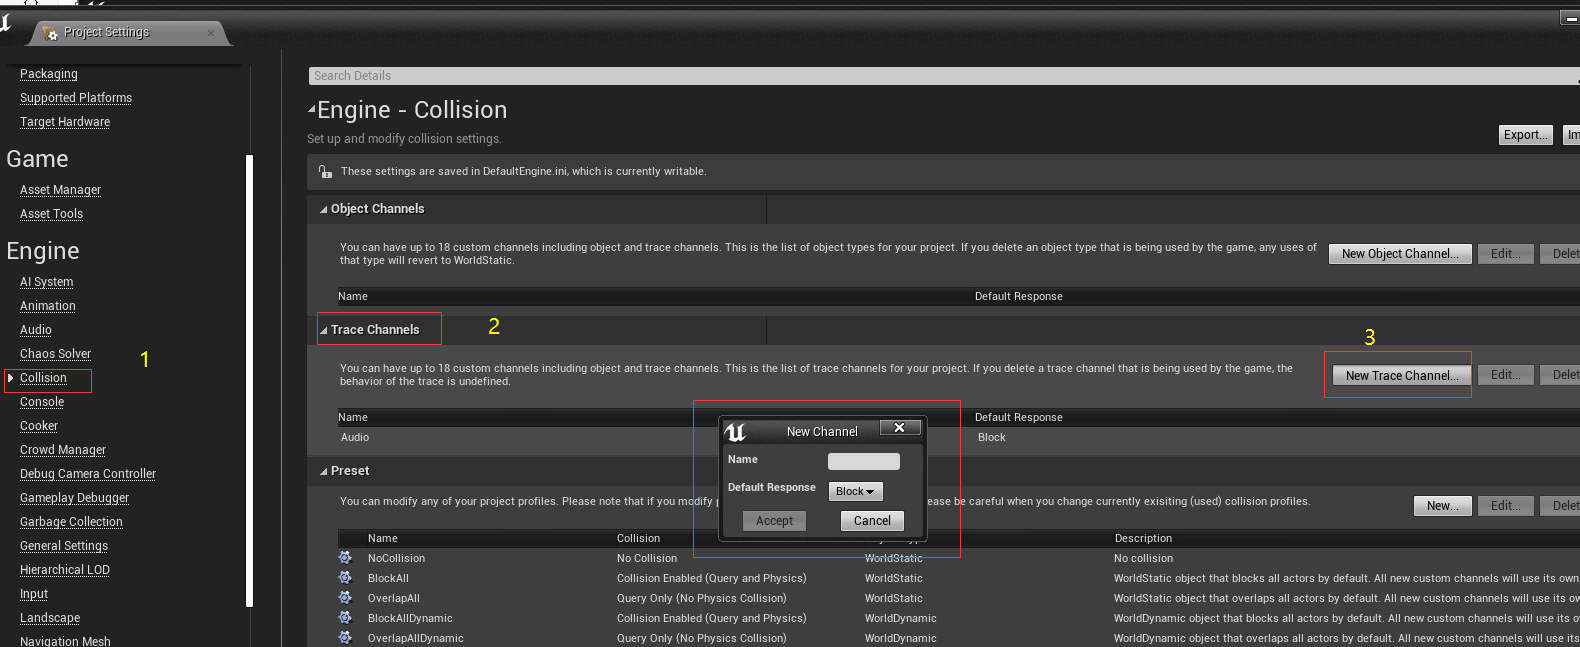This screenshot has width=1580, height=647.
Task: Open Navigation Mesh settings
Action: coord(65,641)
